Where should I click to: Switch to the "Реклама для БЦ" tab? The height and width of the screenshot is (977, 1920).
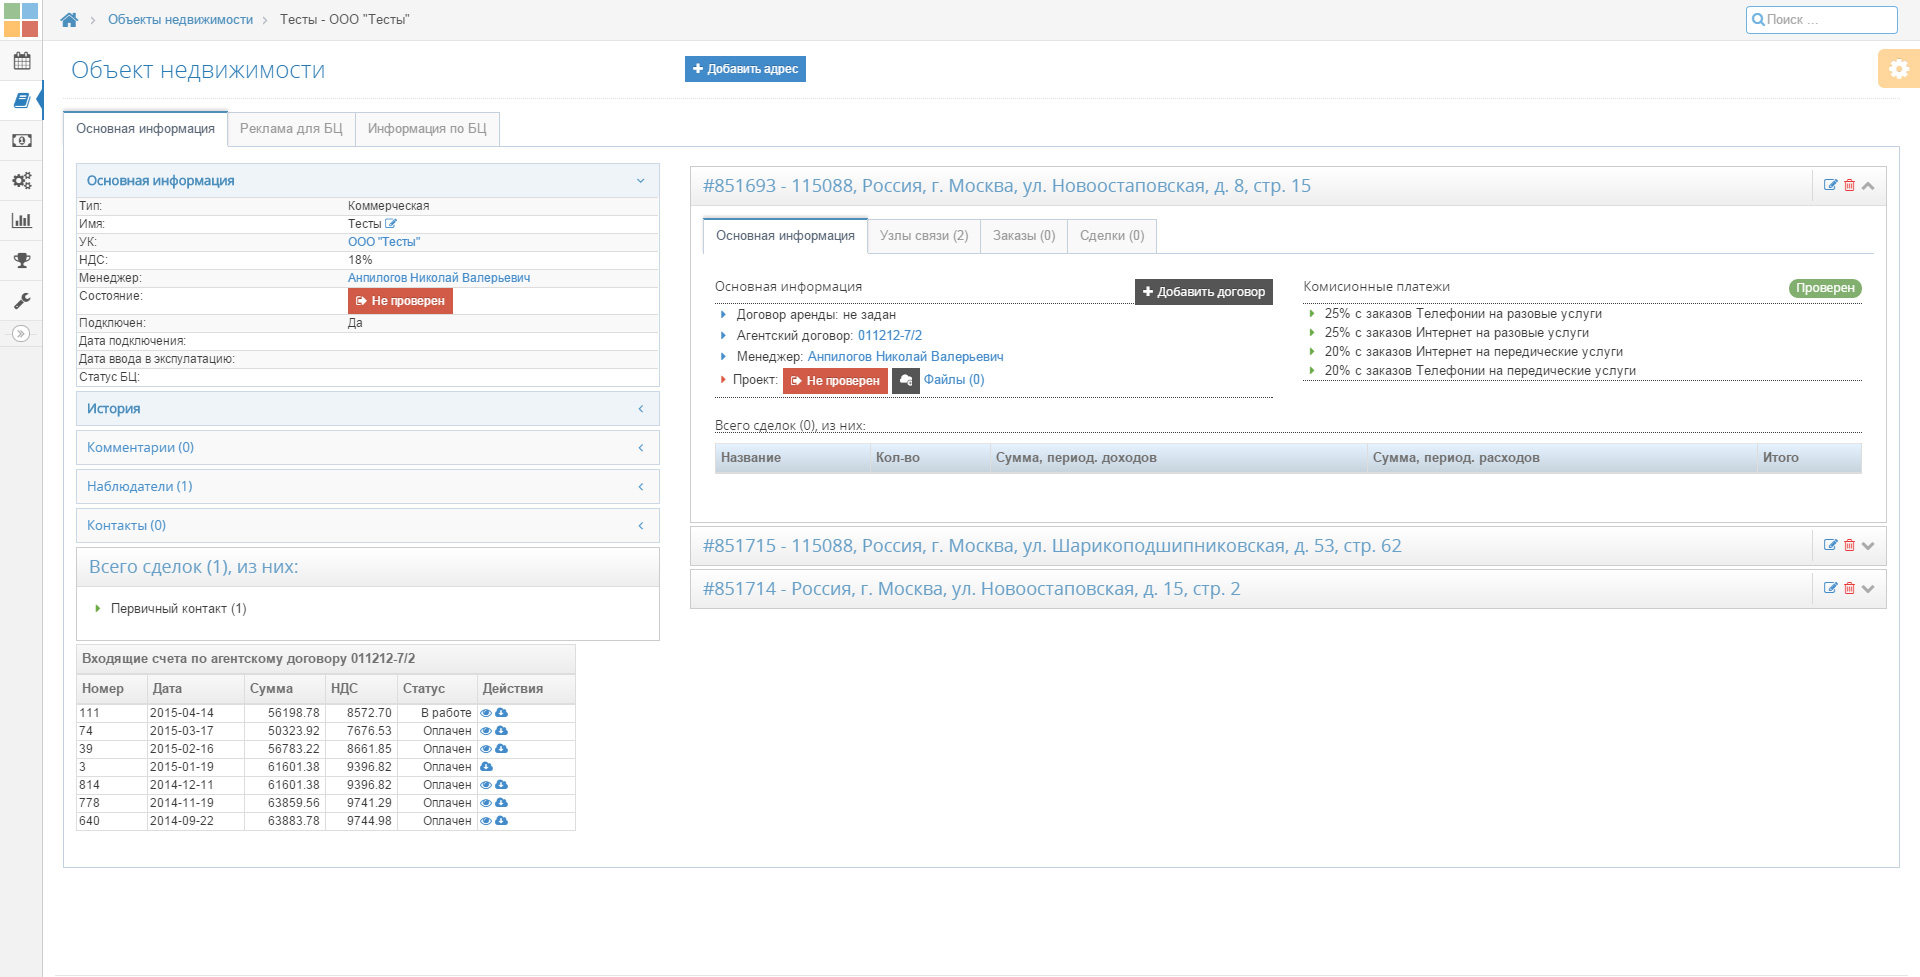point(291,129)
